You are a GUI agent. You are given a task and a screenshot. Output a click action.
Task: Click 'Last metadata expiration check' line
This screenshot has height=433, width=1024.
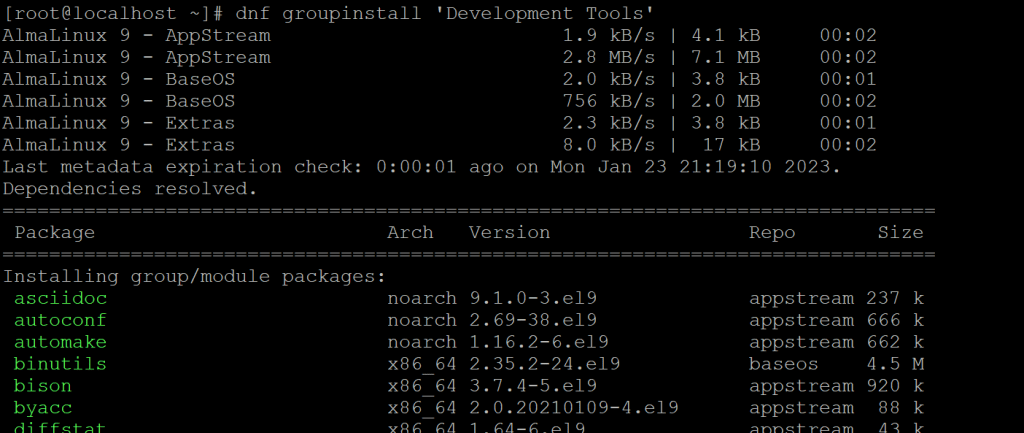[421, 167]
